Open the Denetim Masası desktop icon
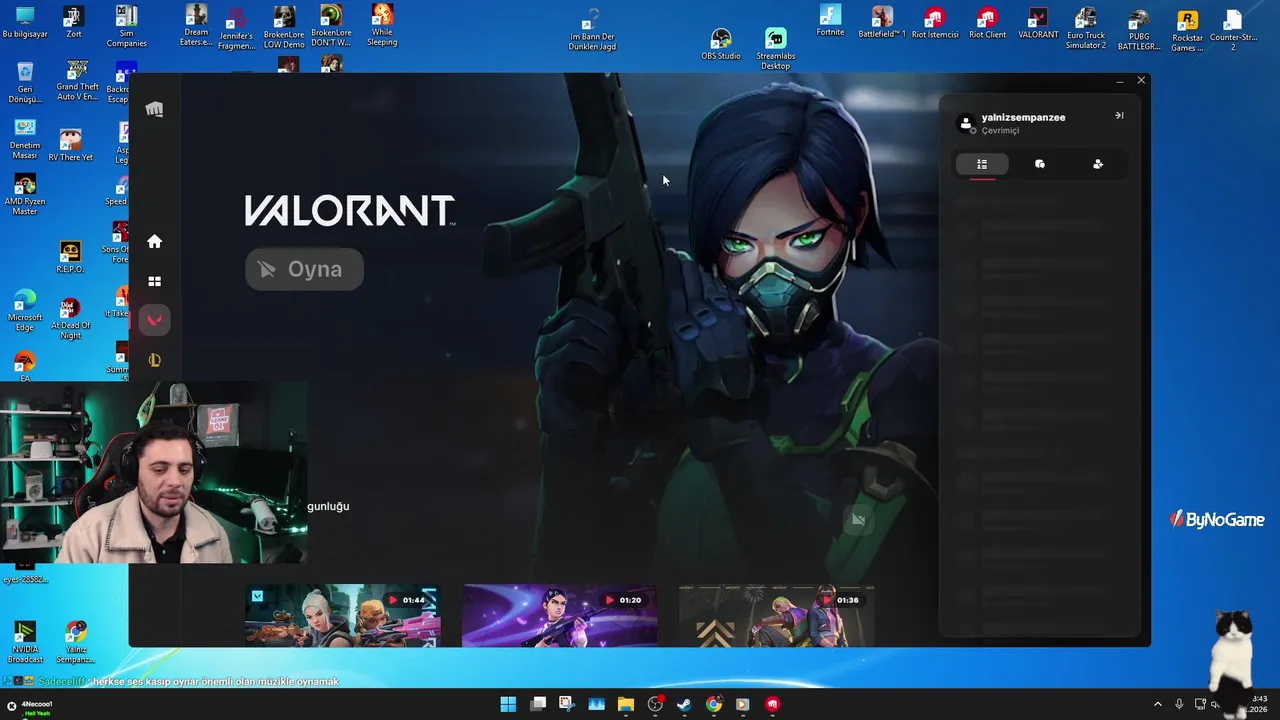The width and height of the screenshot is (1280, 720). point(25,139)
